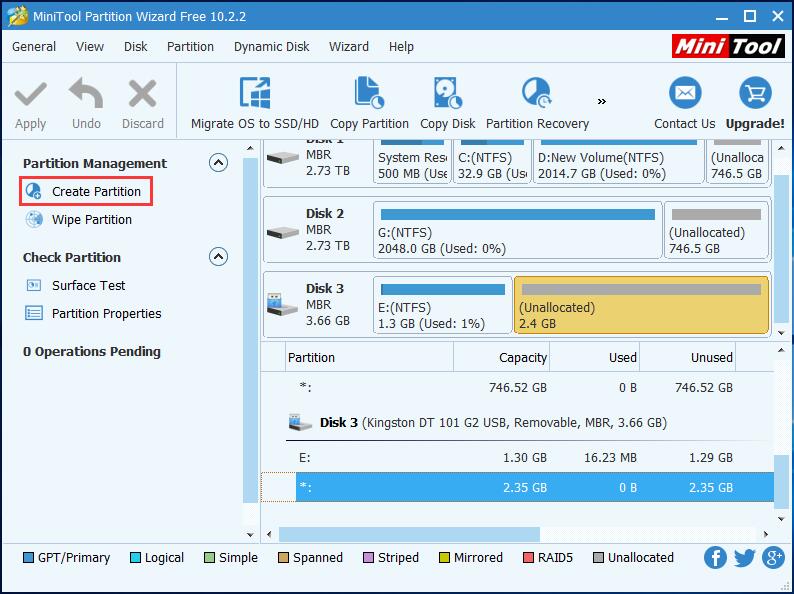794x594 pixels.
Task: Select the C:(NTFS) partition block
Action: coord(492,161)
